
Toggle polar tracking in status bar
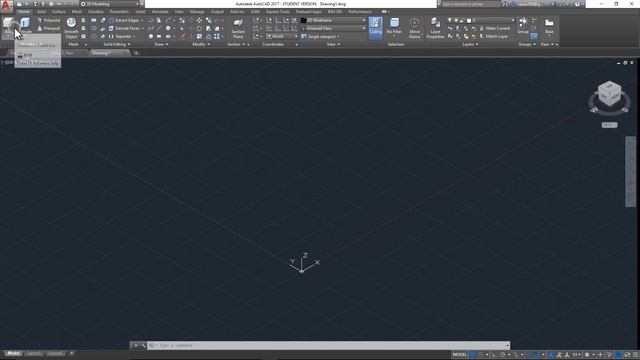click(x=502, y=355)
